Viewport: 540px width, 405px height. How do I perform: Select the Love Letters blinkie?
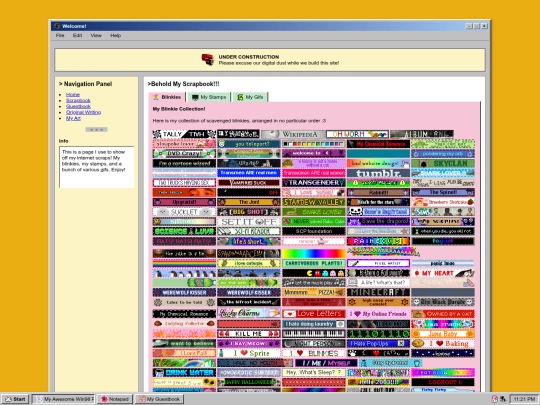[x=313, y=314]
